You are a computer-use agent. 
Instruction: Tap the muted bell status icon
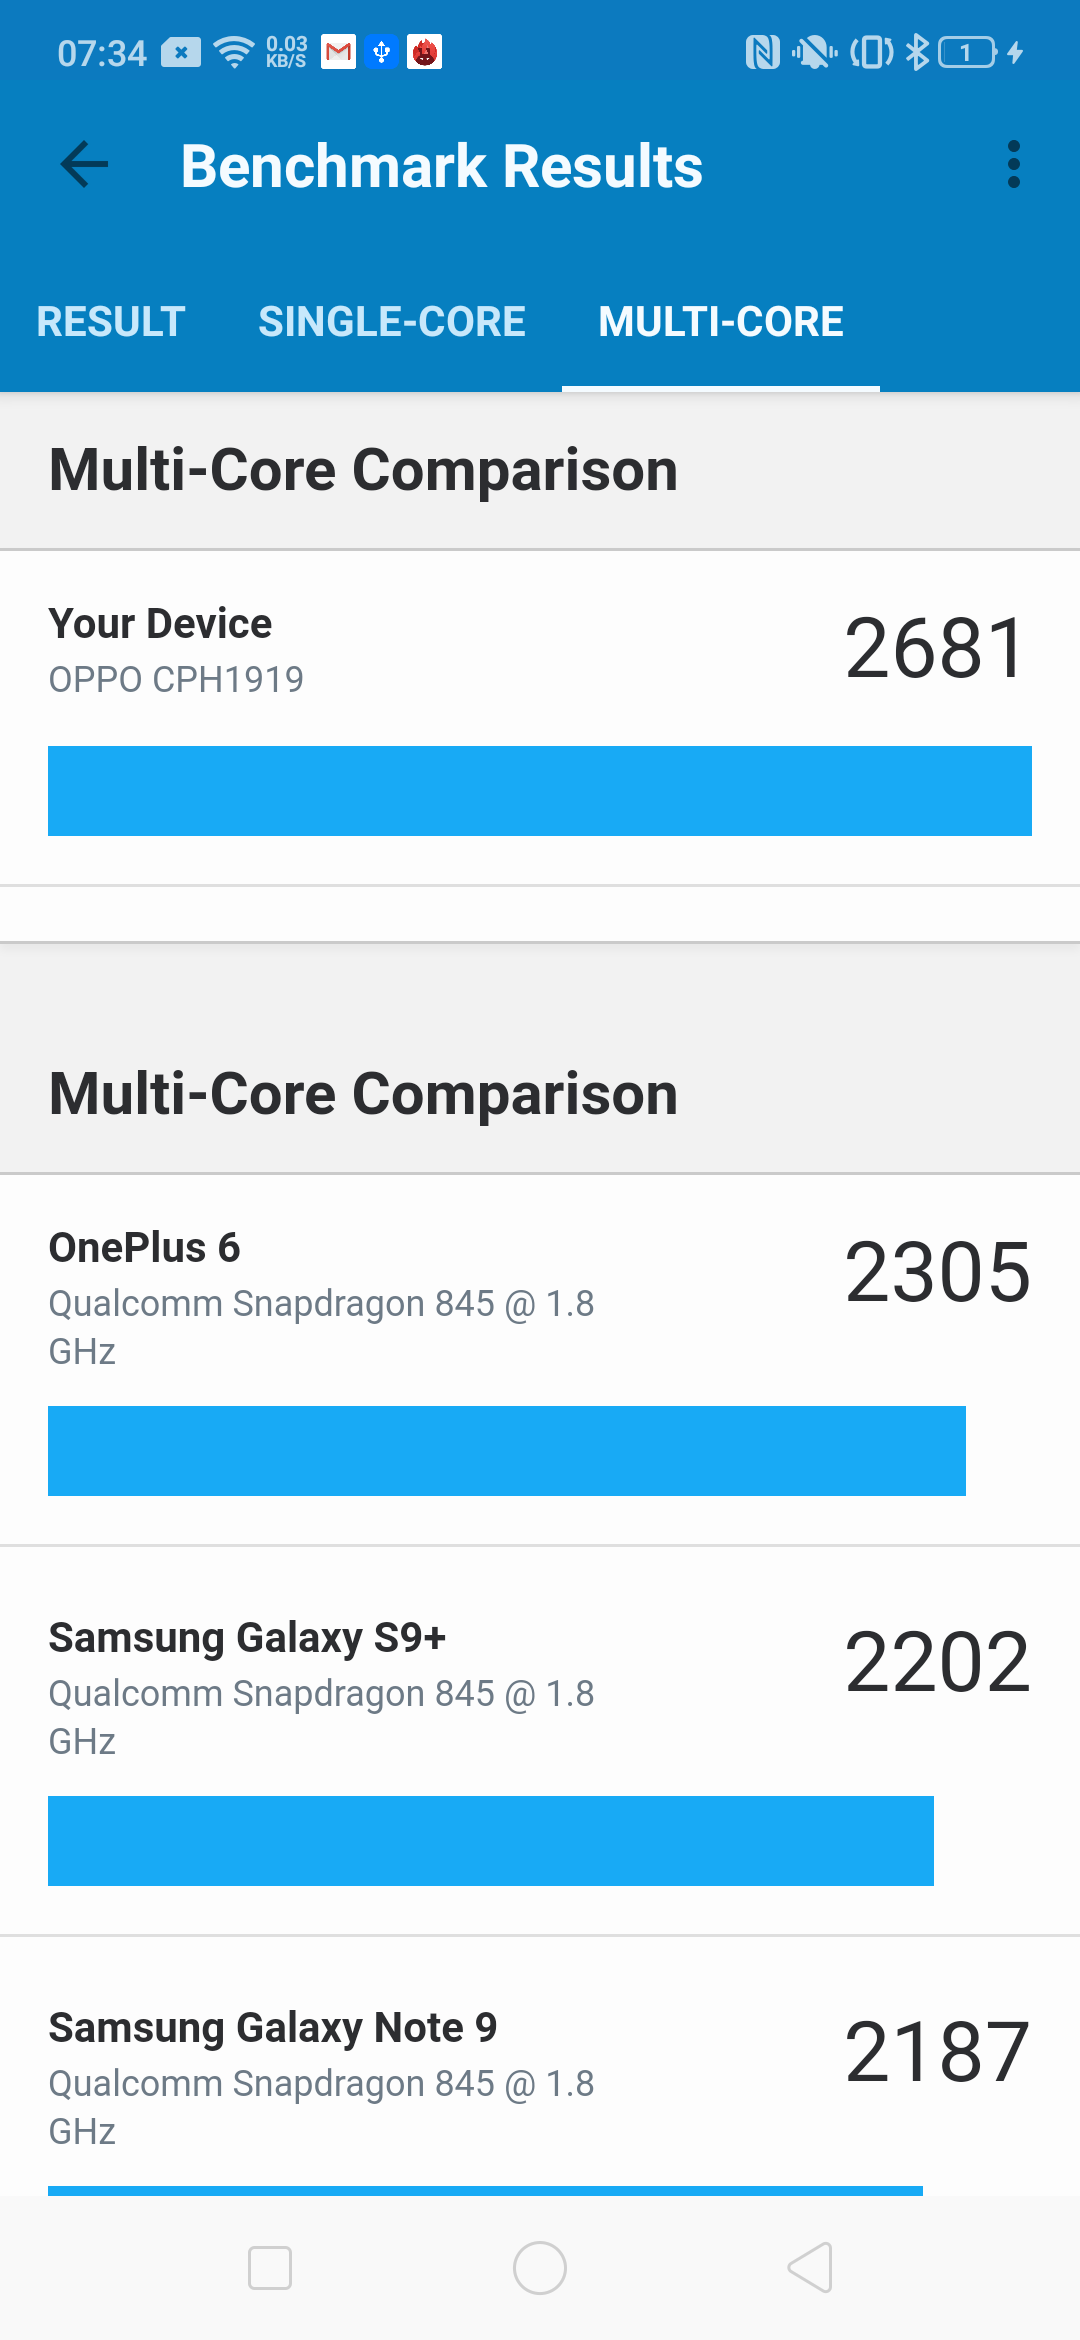point(814,52)
